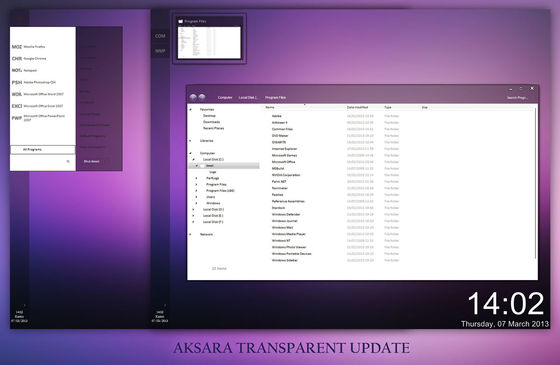Click the Explorer vertical scrollbar
The width and height of the screenshot is (560, 365).
[x=535, y=182]
